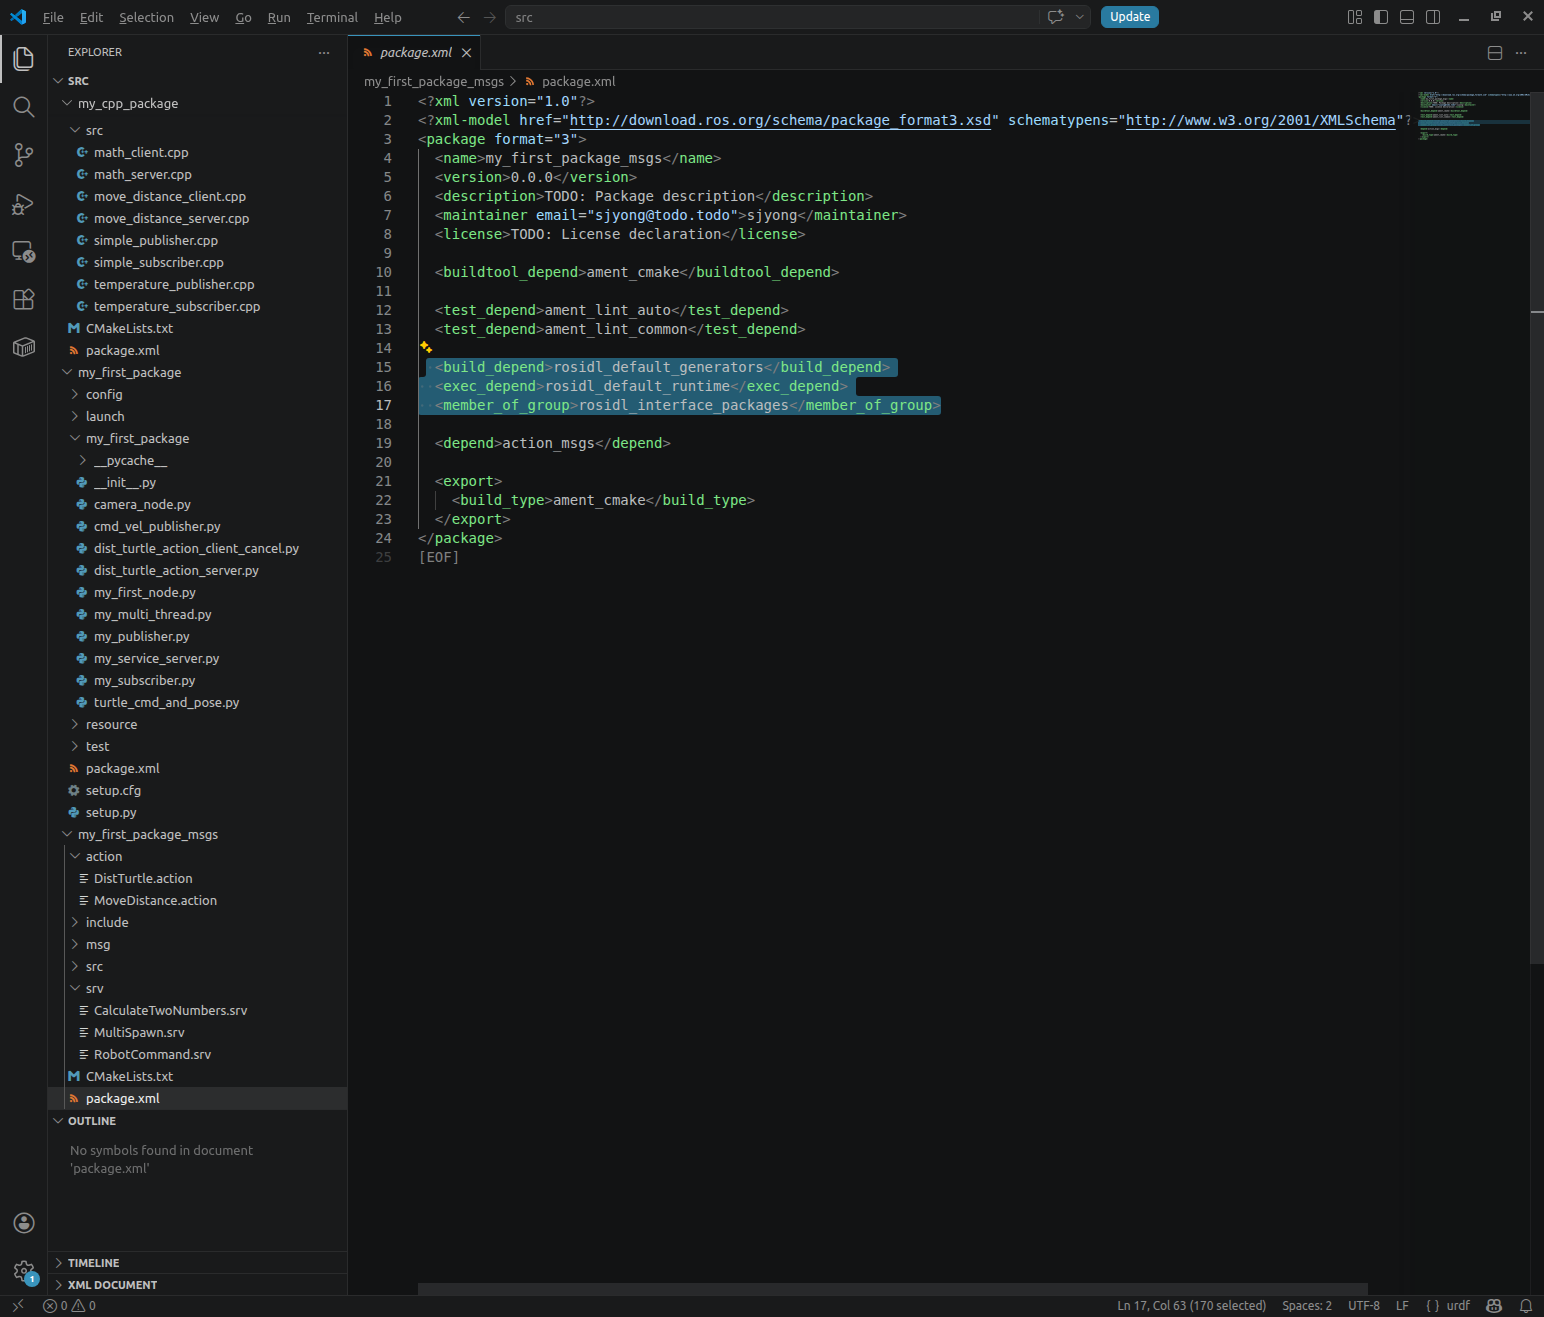Open the Edit menu
Image resolution: width=1544 pixels, height=1317 pixels.
click(x=91, y=17)
